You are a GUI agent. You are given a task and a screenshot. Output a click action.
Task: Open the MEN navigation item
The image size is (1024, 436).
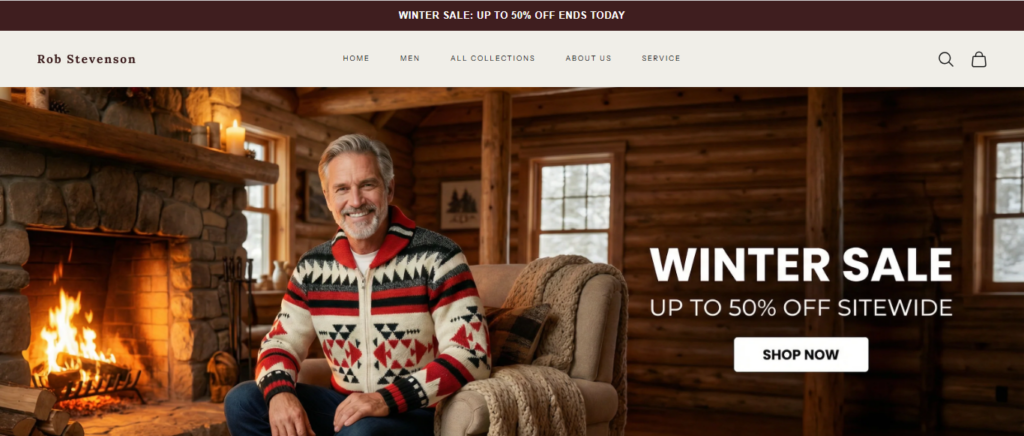[x=409, y=58]
